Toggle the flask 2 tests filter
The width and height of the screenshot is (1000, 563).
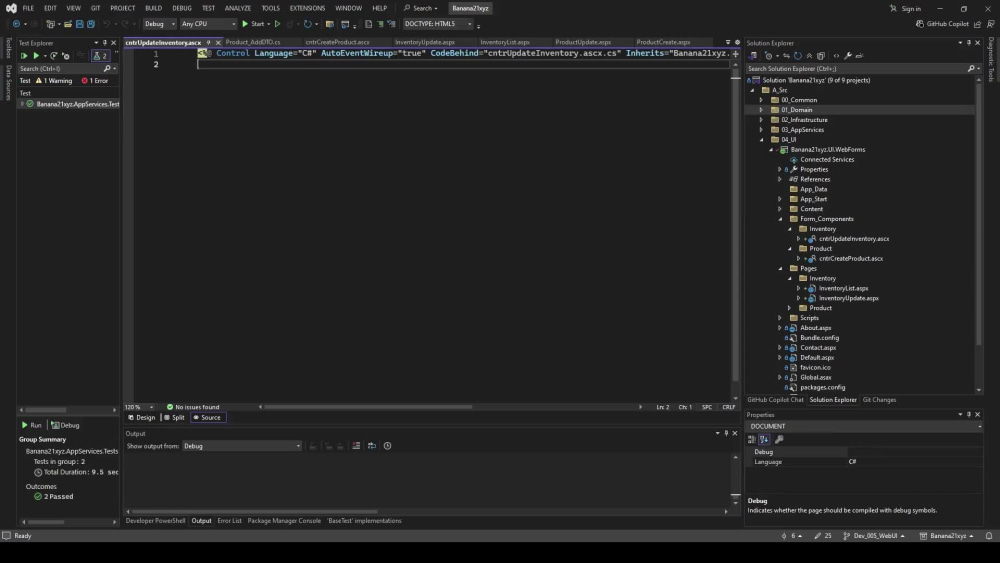100,55
